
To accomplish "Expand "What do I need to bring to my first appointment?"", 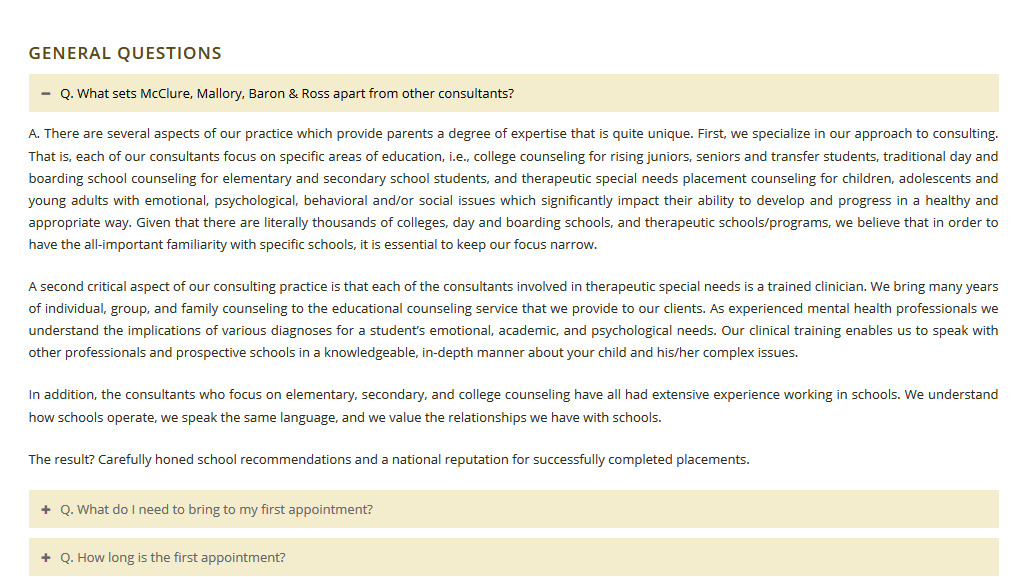I will coord(513,509).
